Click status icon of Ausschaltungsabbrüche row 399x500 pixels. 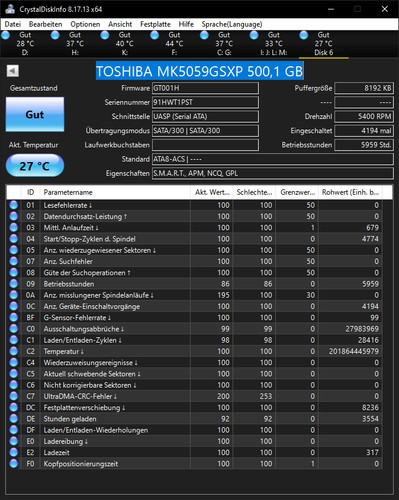[14, 329]
